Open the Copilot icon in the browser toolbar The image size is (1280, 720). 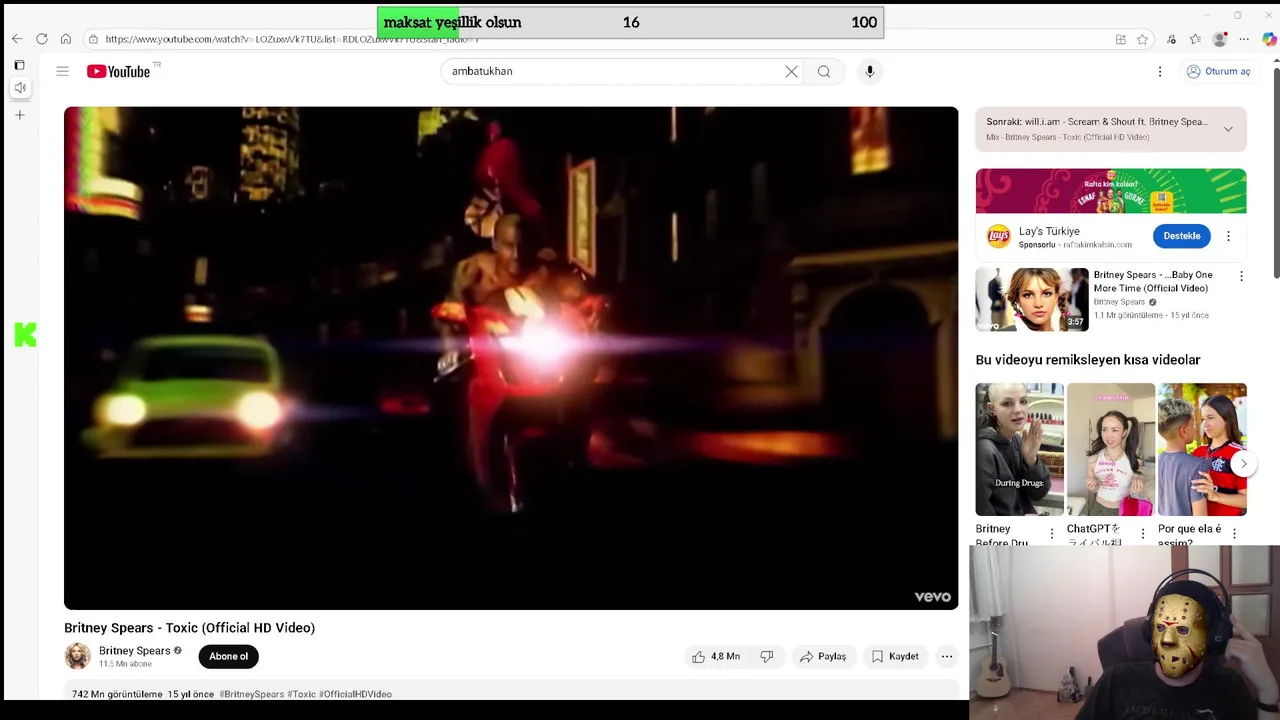pyautogui.click(x=1269, y=39)
